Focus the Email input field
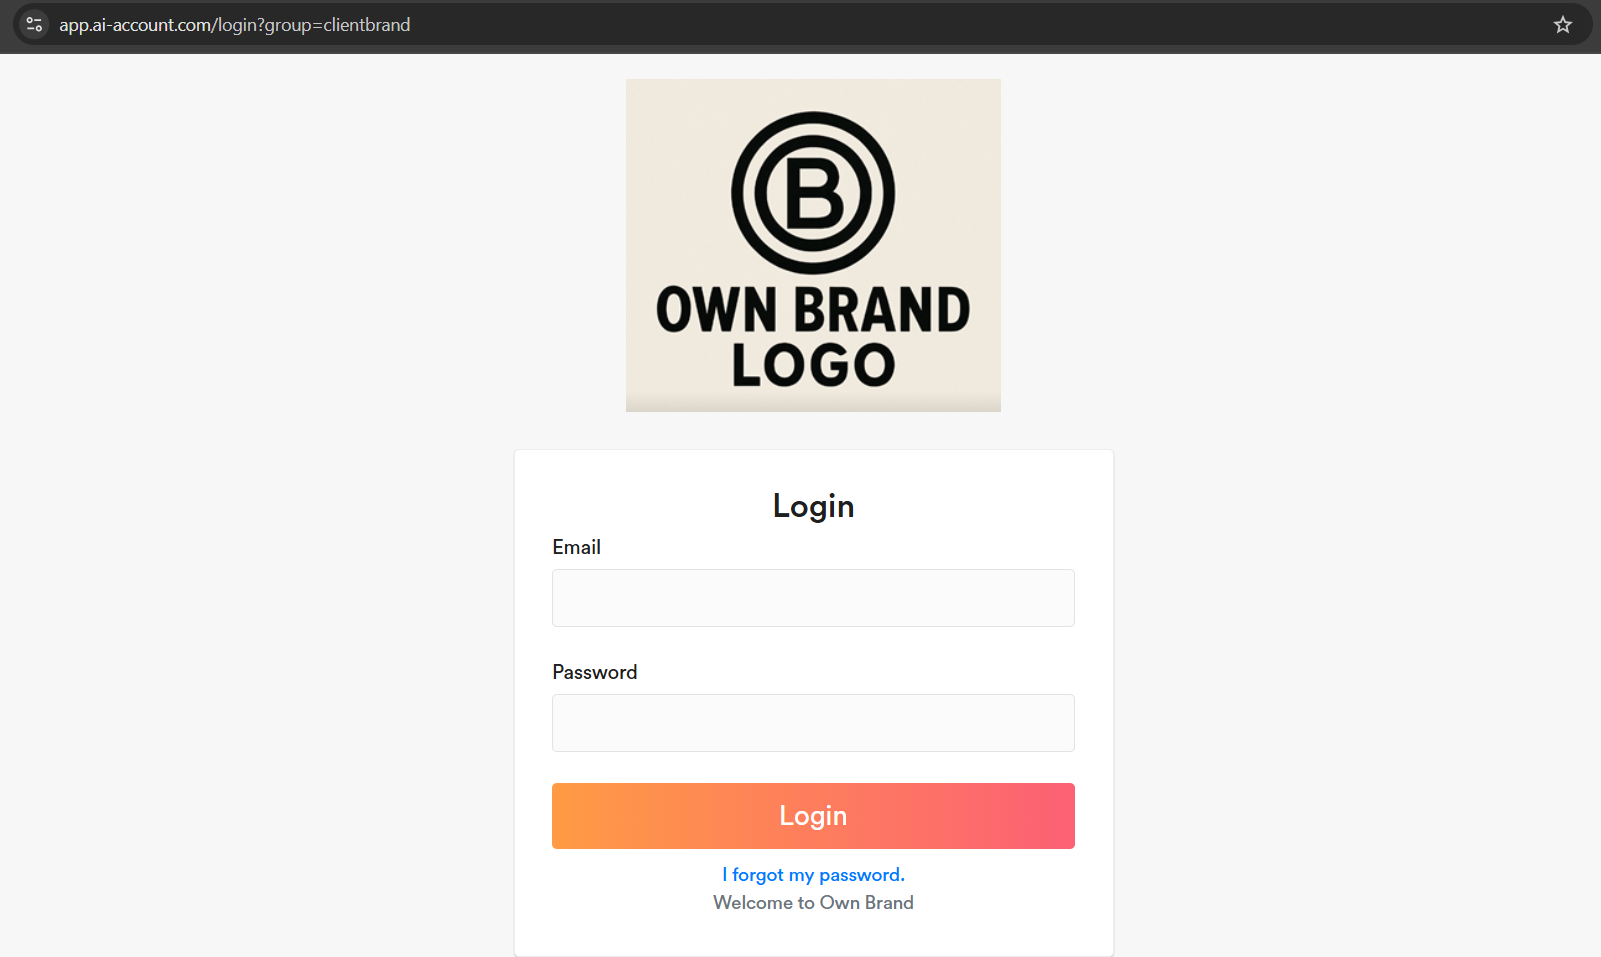This screenshot has width=1601, height=957. tap(813, 598)
